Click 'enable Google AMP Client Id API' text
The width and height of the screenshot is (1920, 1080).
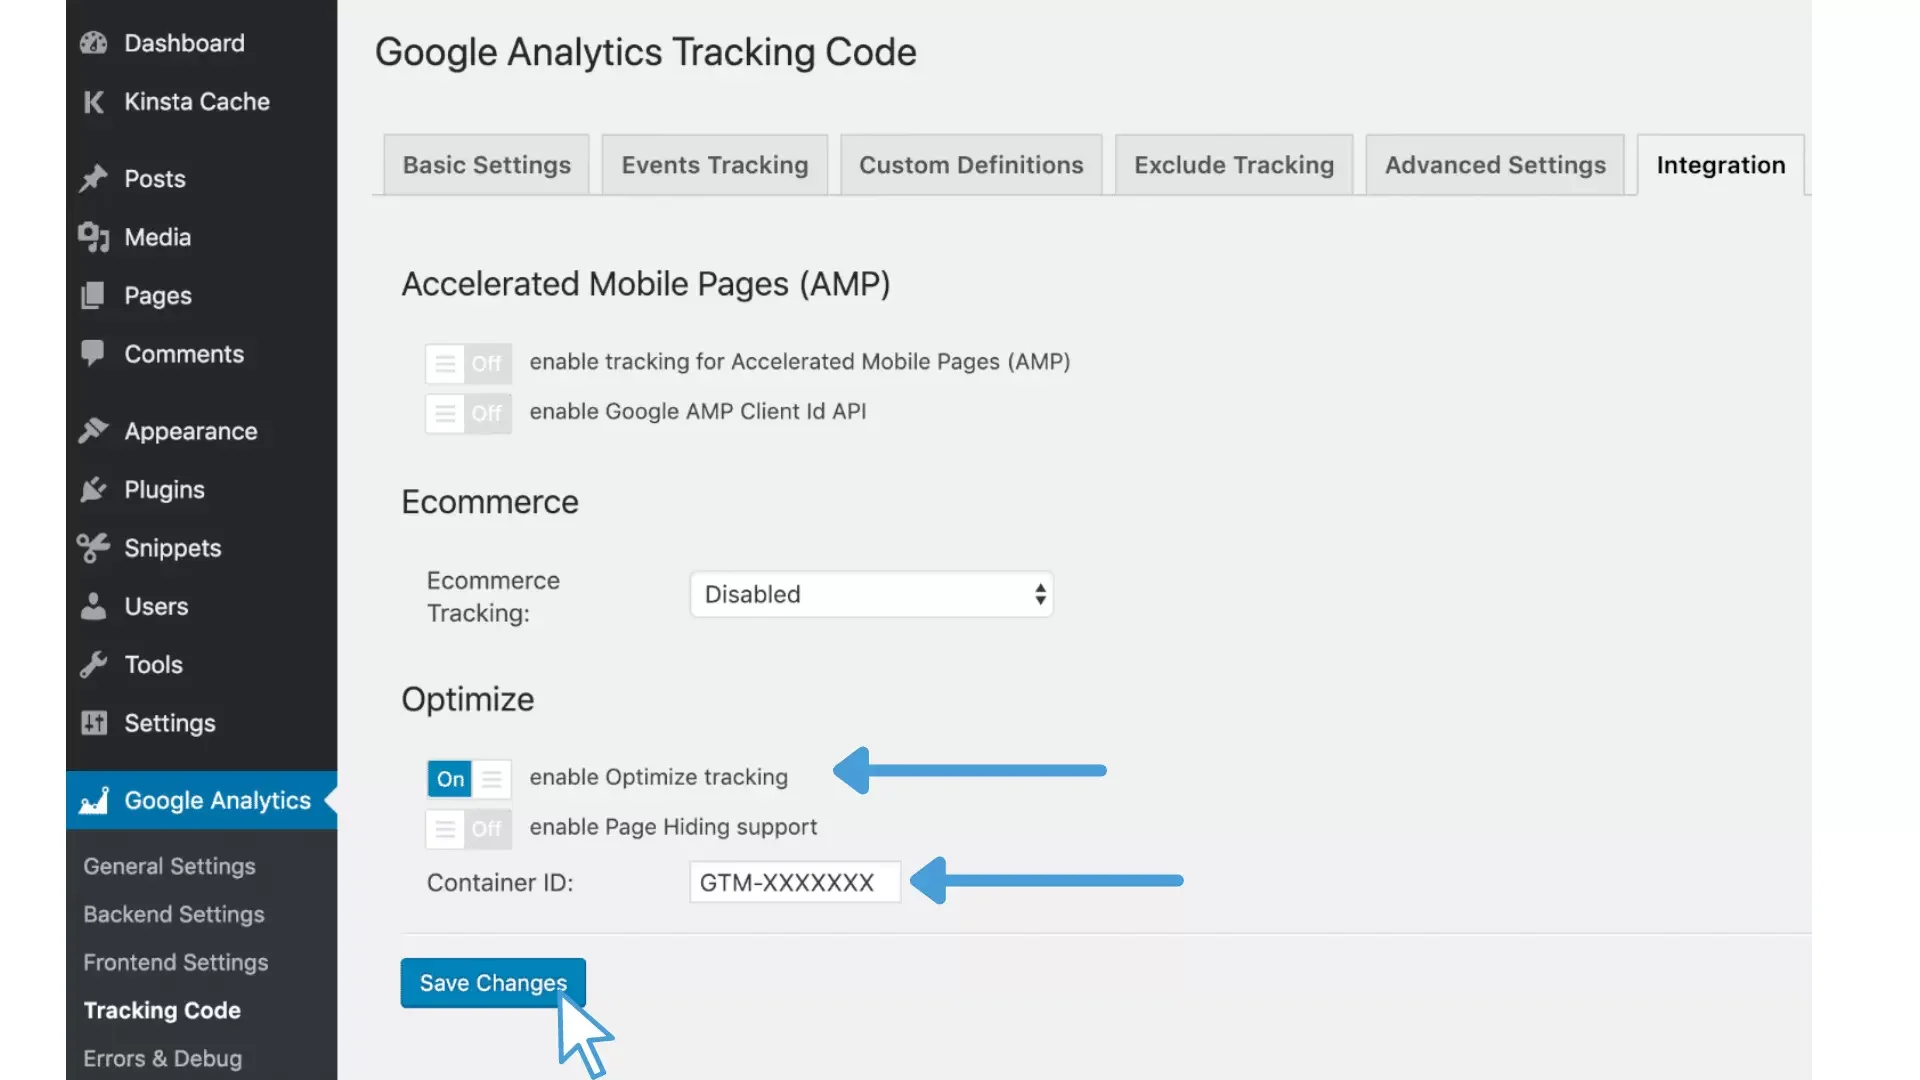point(698,411)
